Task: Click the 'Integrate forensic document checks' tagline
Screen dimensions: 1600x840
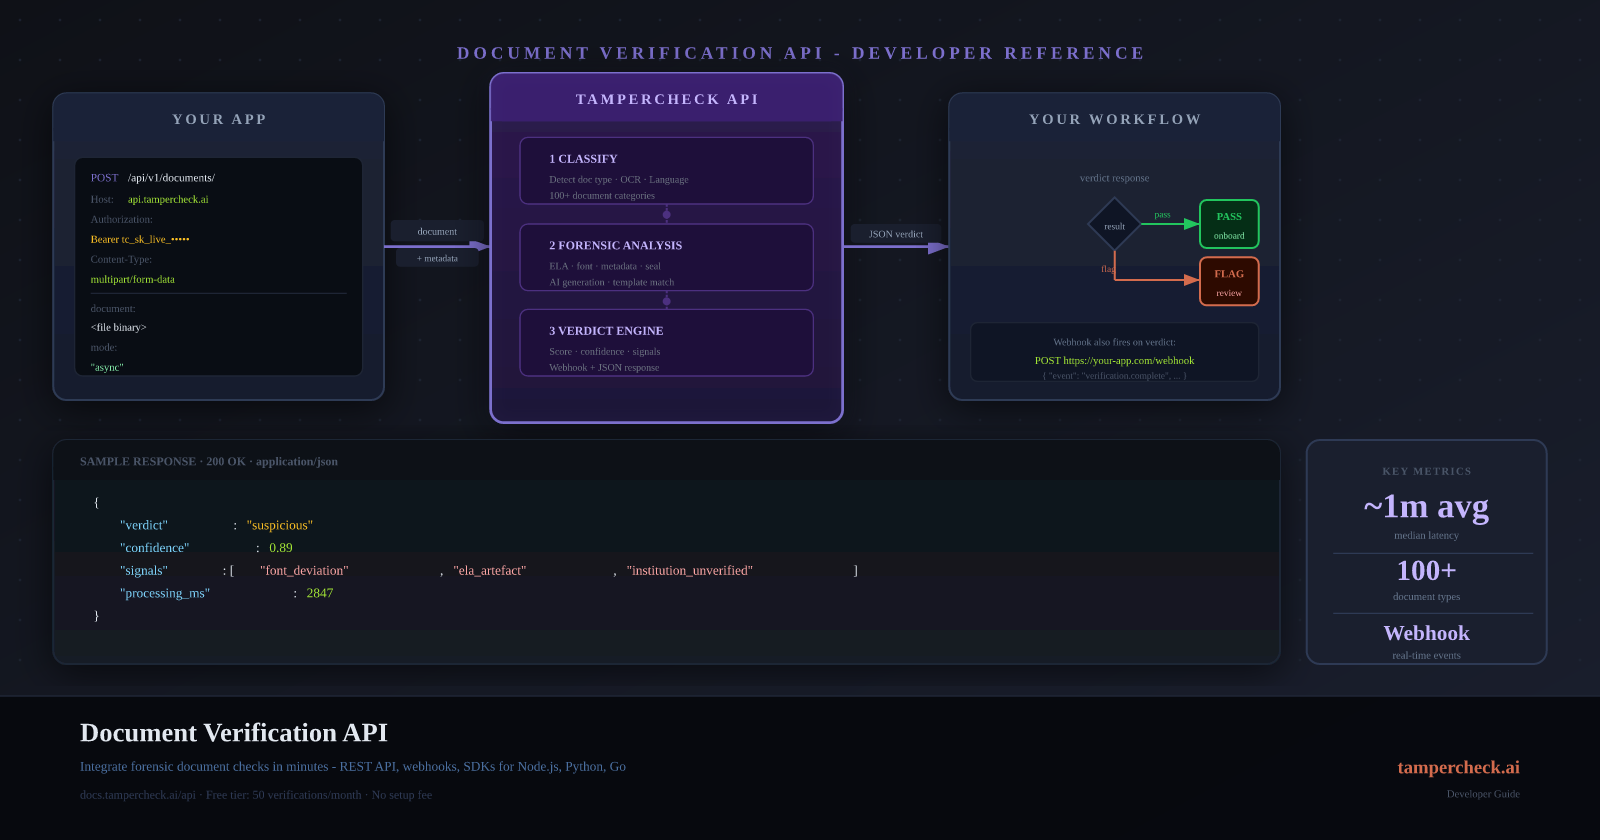Action: pos(353,767)
